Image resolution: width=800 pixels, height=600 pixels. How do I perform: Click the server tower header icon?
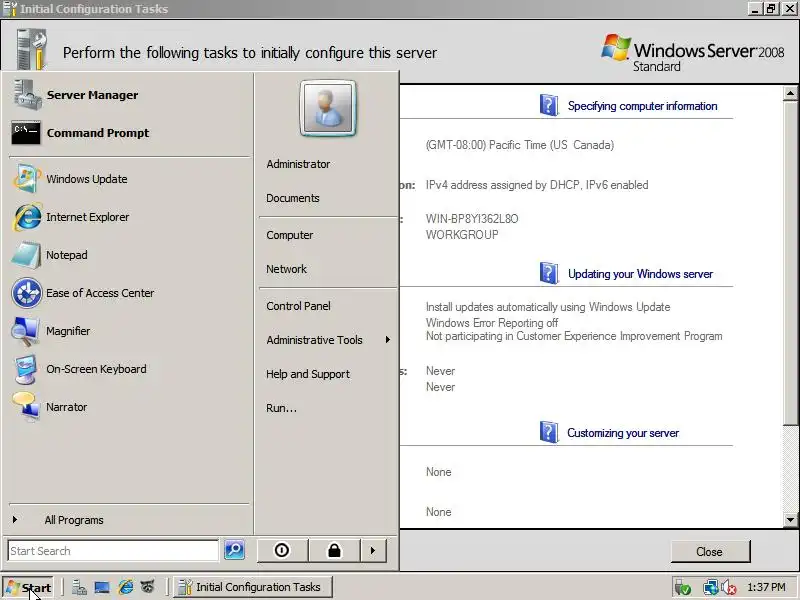32,49
